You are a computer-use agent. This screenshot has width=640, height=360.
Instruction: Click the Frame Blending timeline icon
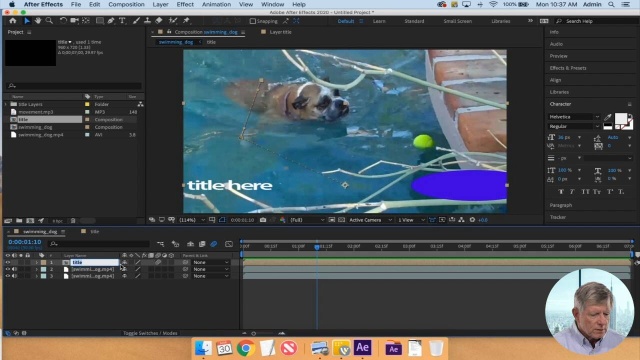(202, 244)
